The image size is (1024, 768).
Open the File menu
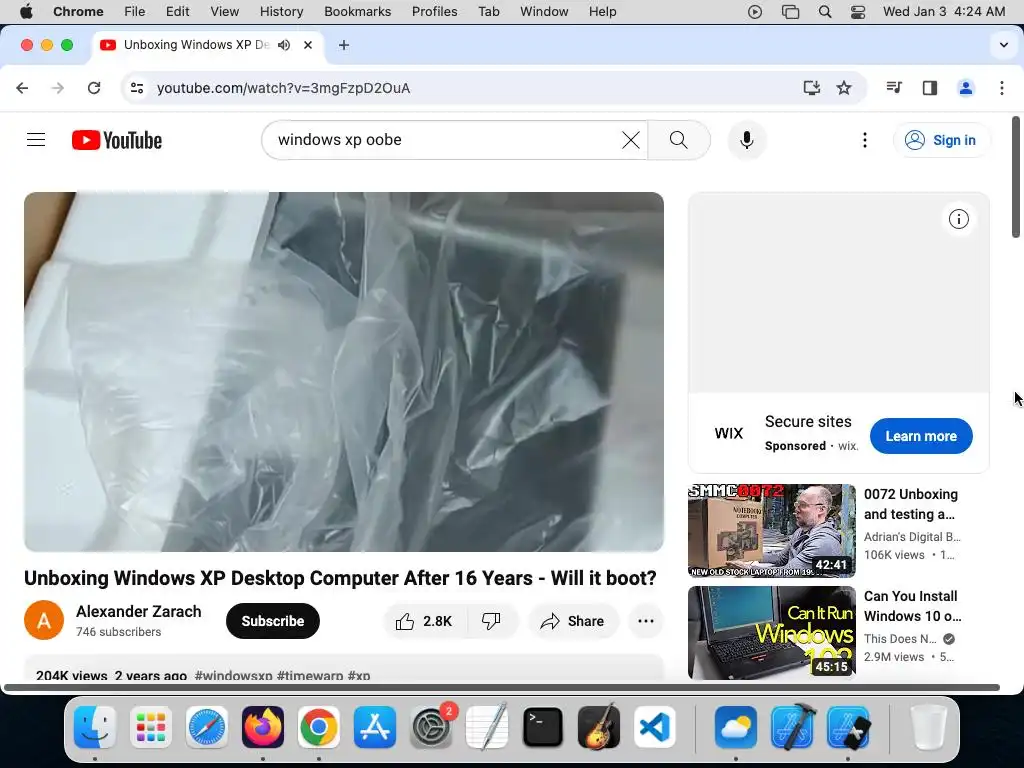[135, 12]
